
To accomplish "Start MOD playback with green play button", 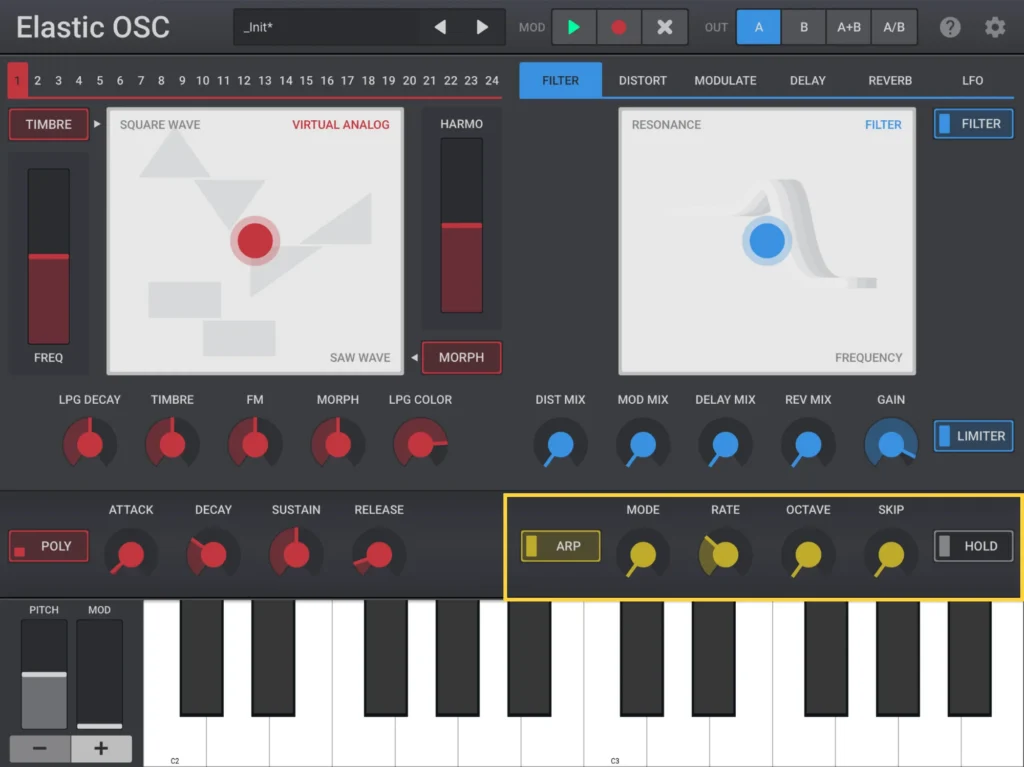I will tap(573, 27).
